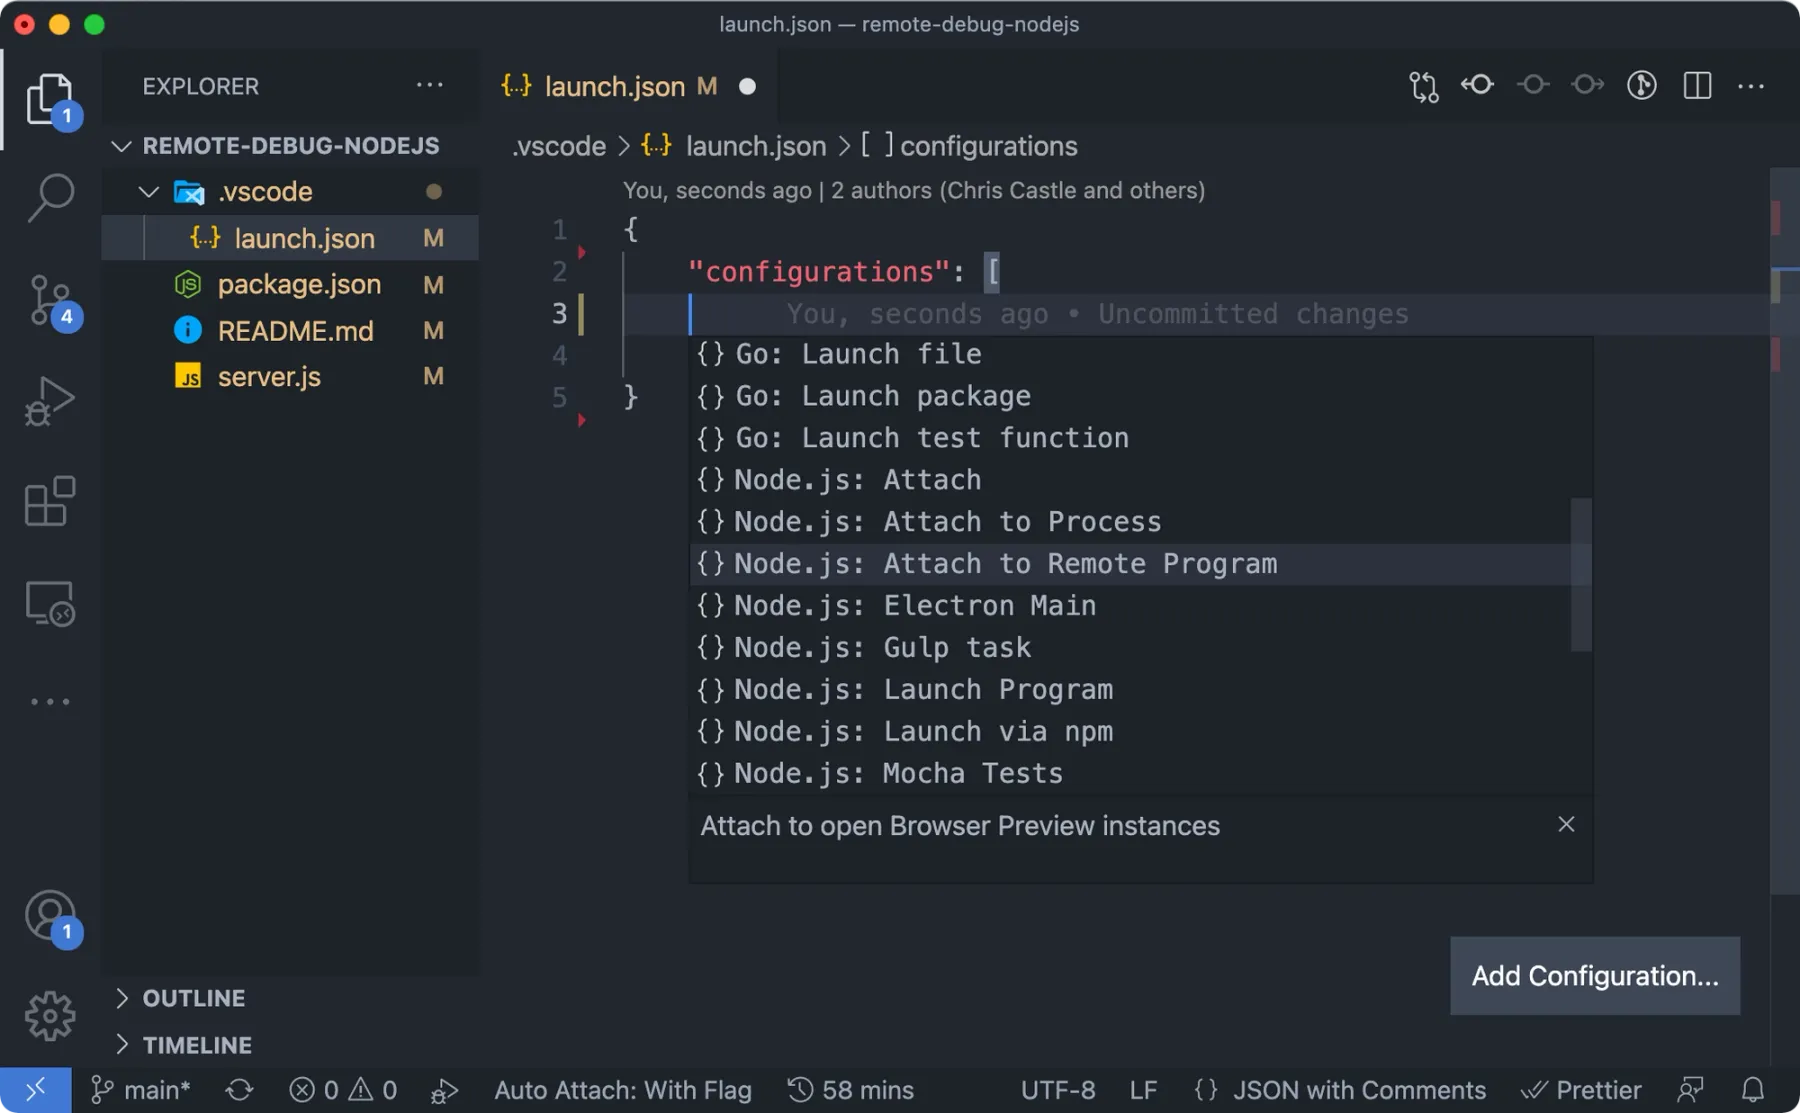Switch line ending setting LF
Screen dimensions: 1800x1113
(1143, 1090)
